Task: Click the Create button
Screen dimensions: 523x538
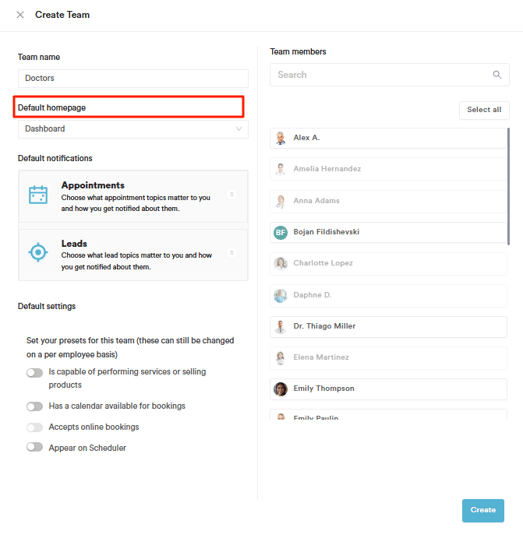Action: (x=483, y=510)
